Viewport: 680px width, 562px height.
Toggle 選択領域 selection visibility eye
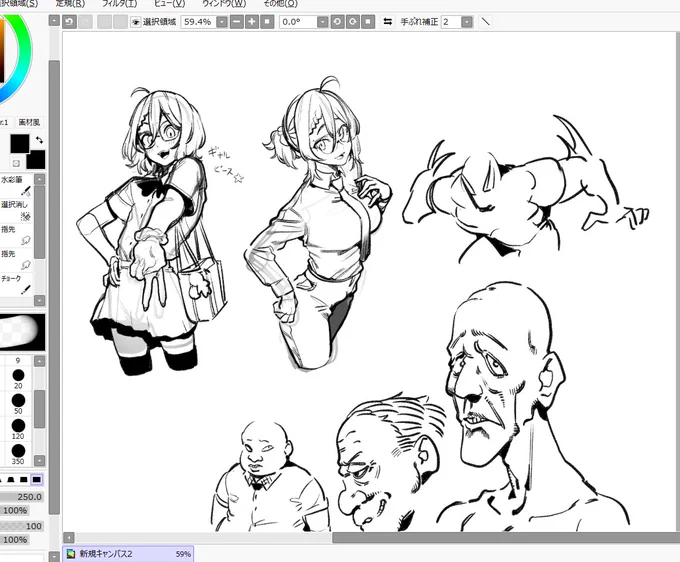135,22
